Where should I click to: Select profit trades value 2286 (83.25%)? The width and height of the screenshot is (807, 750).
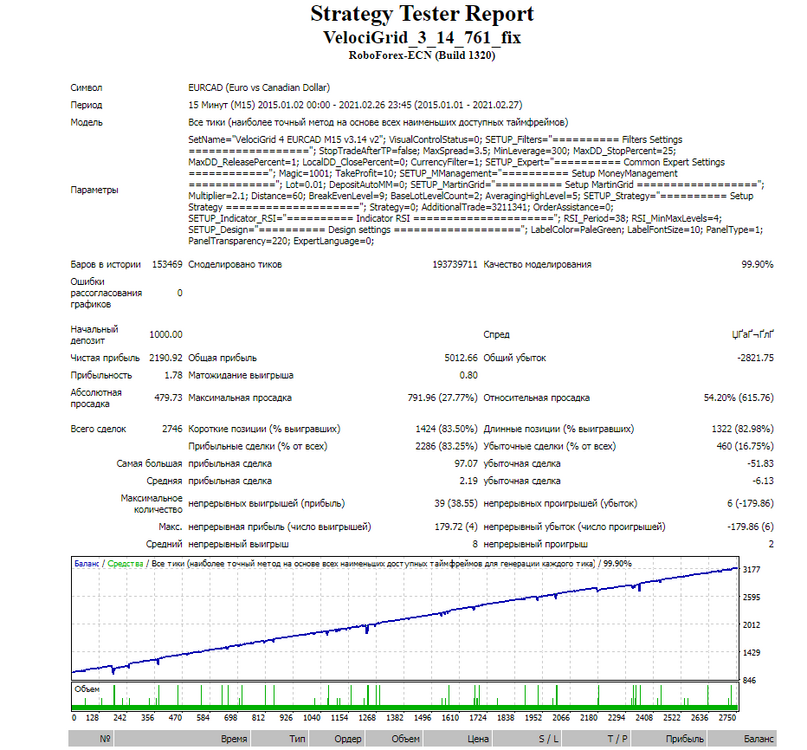446,446
